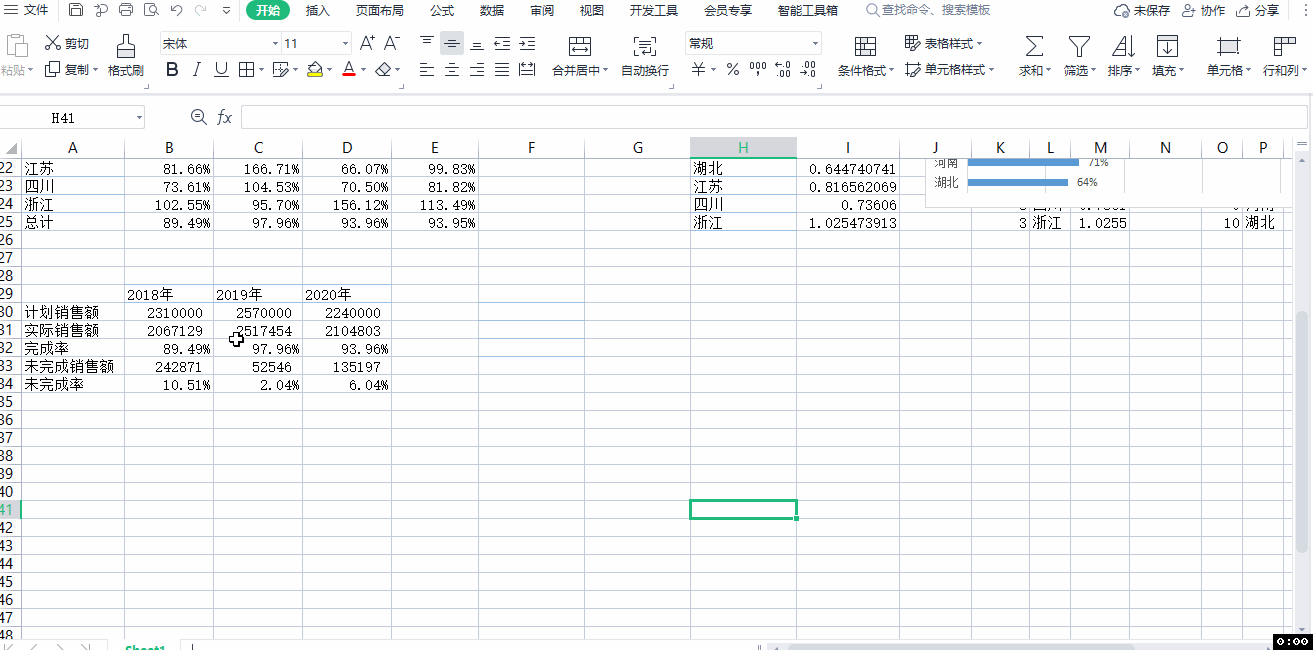Click the Cut (剪切) scissors button
Viewport: 1313px width, 650px height.
66,43
